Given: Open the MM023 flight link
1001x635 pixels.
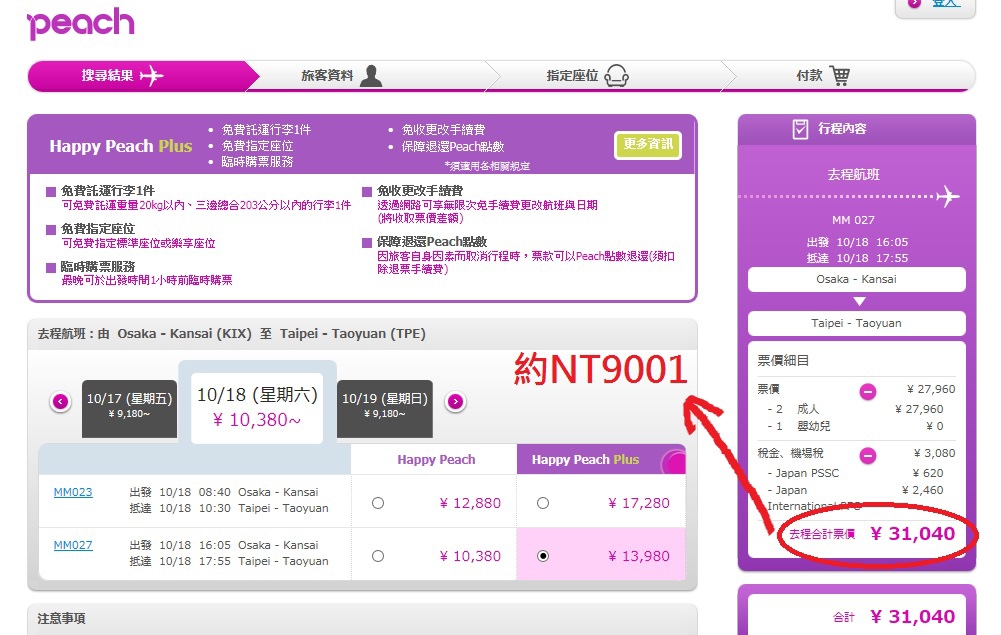Looking at the screenshot, I should [73, 492].
